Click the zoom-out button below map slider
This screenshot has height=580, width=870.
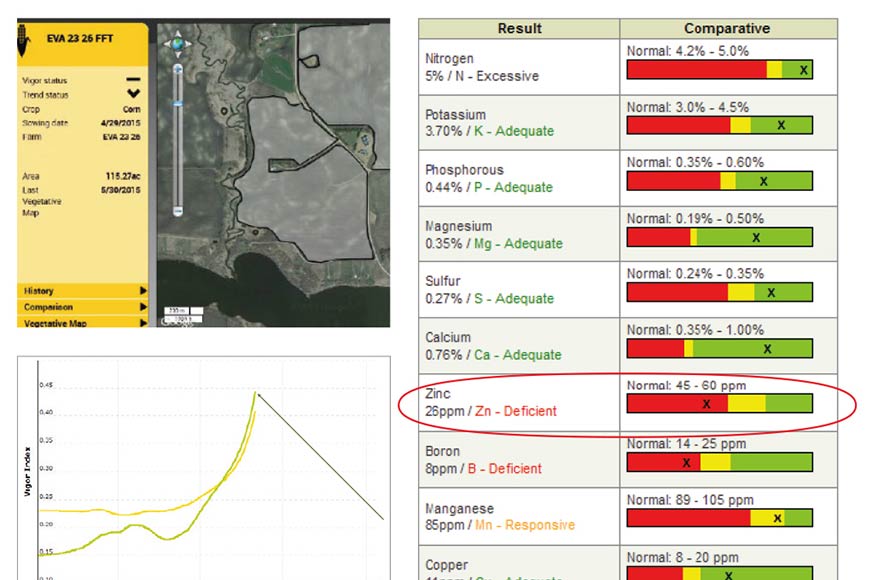click(x=178, y=212)
